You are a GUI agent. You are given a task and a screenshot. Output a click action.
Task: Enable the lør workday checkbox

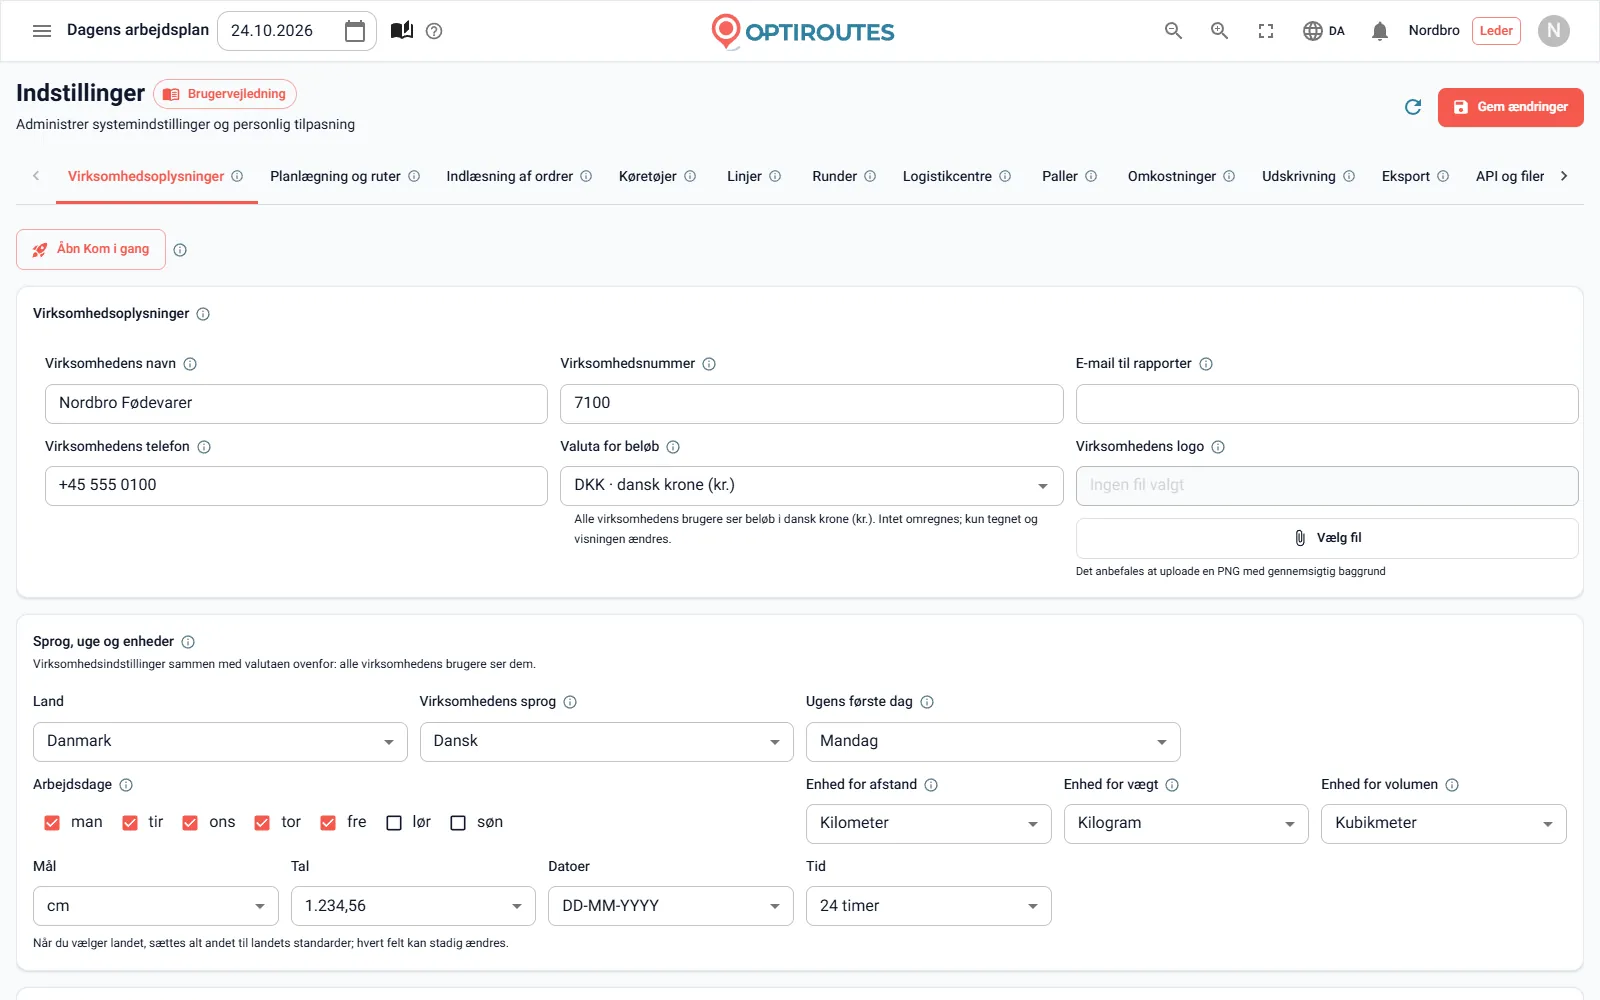[394, 823]
